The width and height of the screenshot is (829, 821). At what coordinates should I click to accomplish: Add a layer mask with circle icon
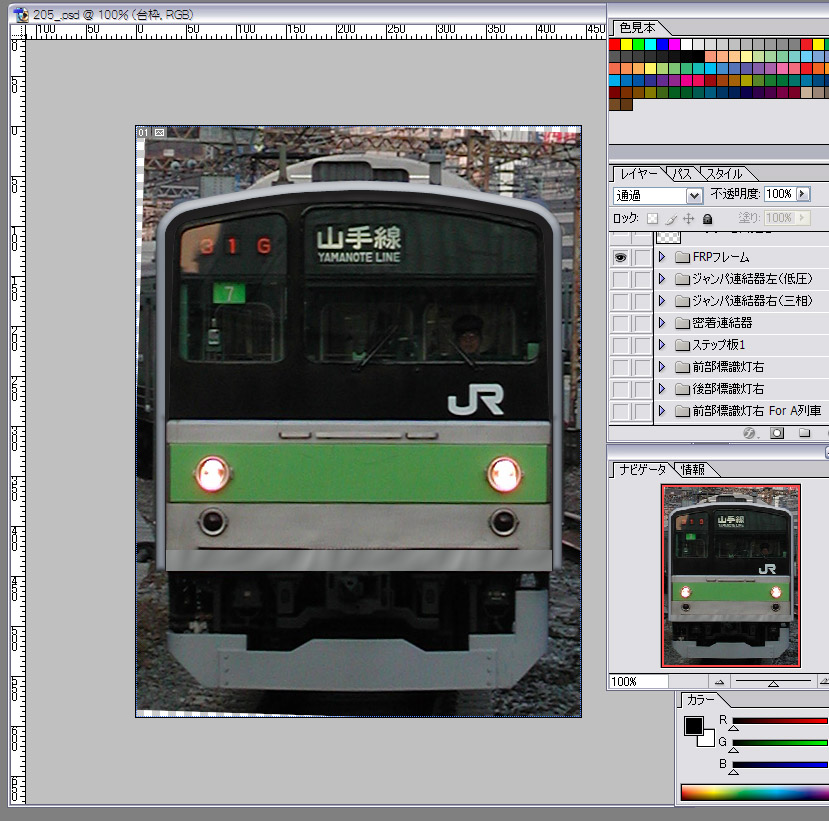tap(777, 433)
